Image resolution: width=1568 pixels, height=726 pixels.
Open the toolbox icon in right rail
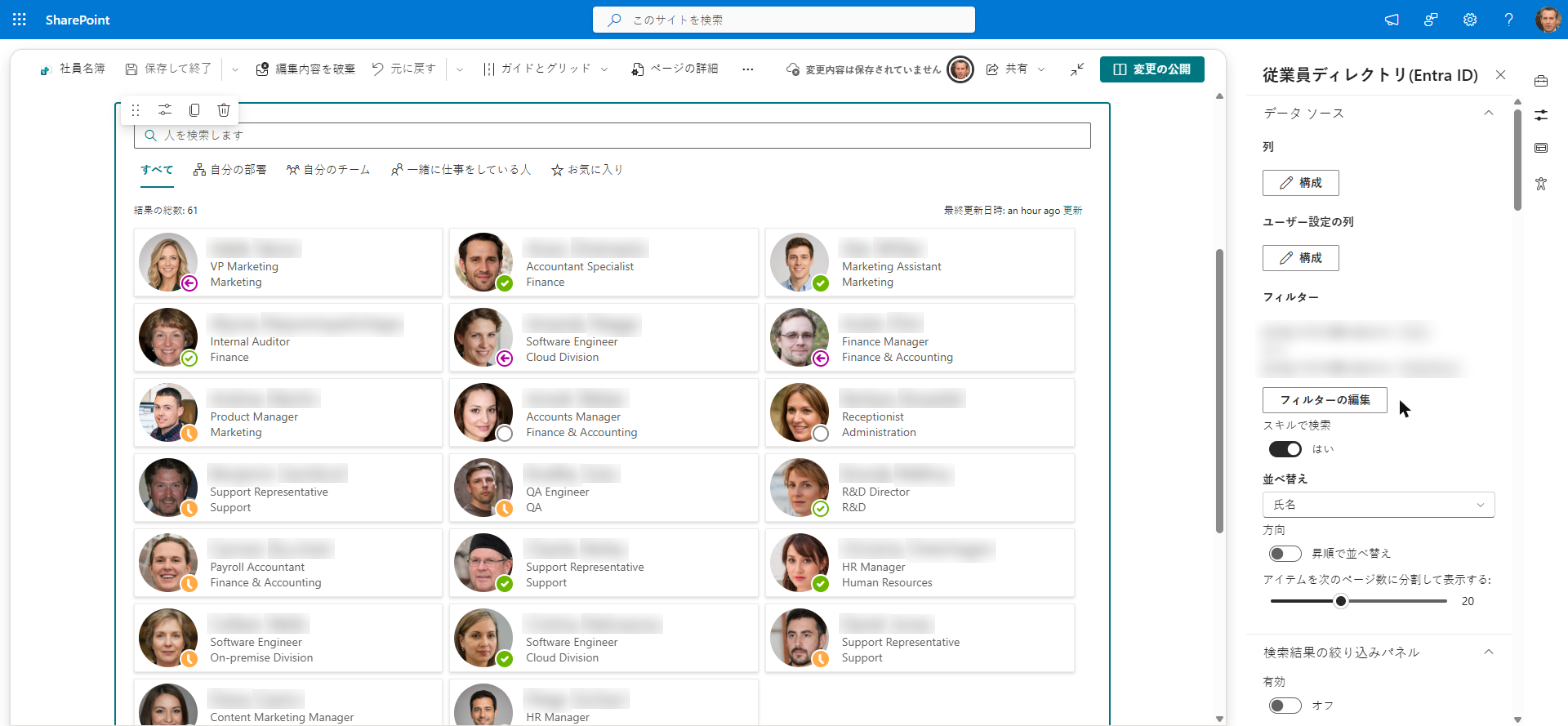[x=1541, y=80]
